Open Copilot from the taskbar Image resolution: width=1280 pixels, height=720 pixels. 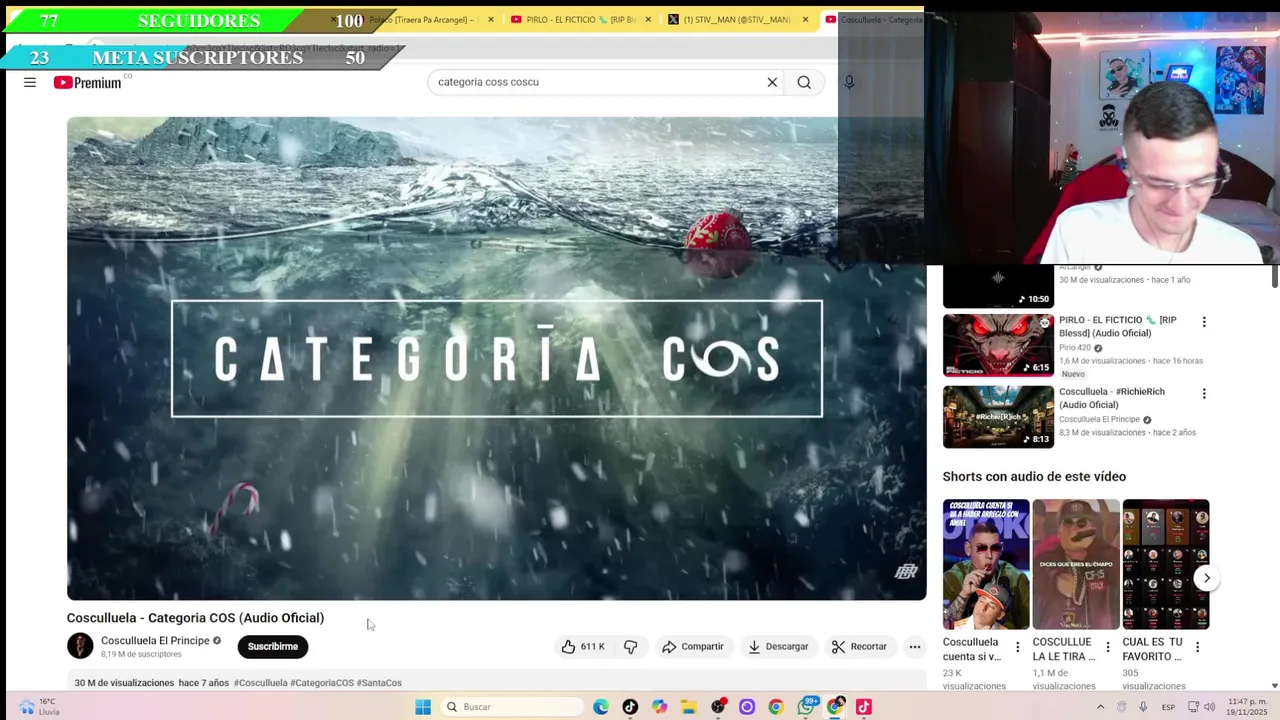tap(659, 707)
